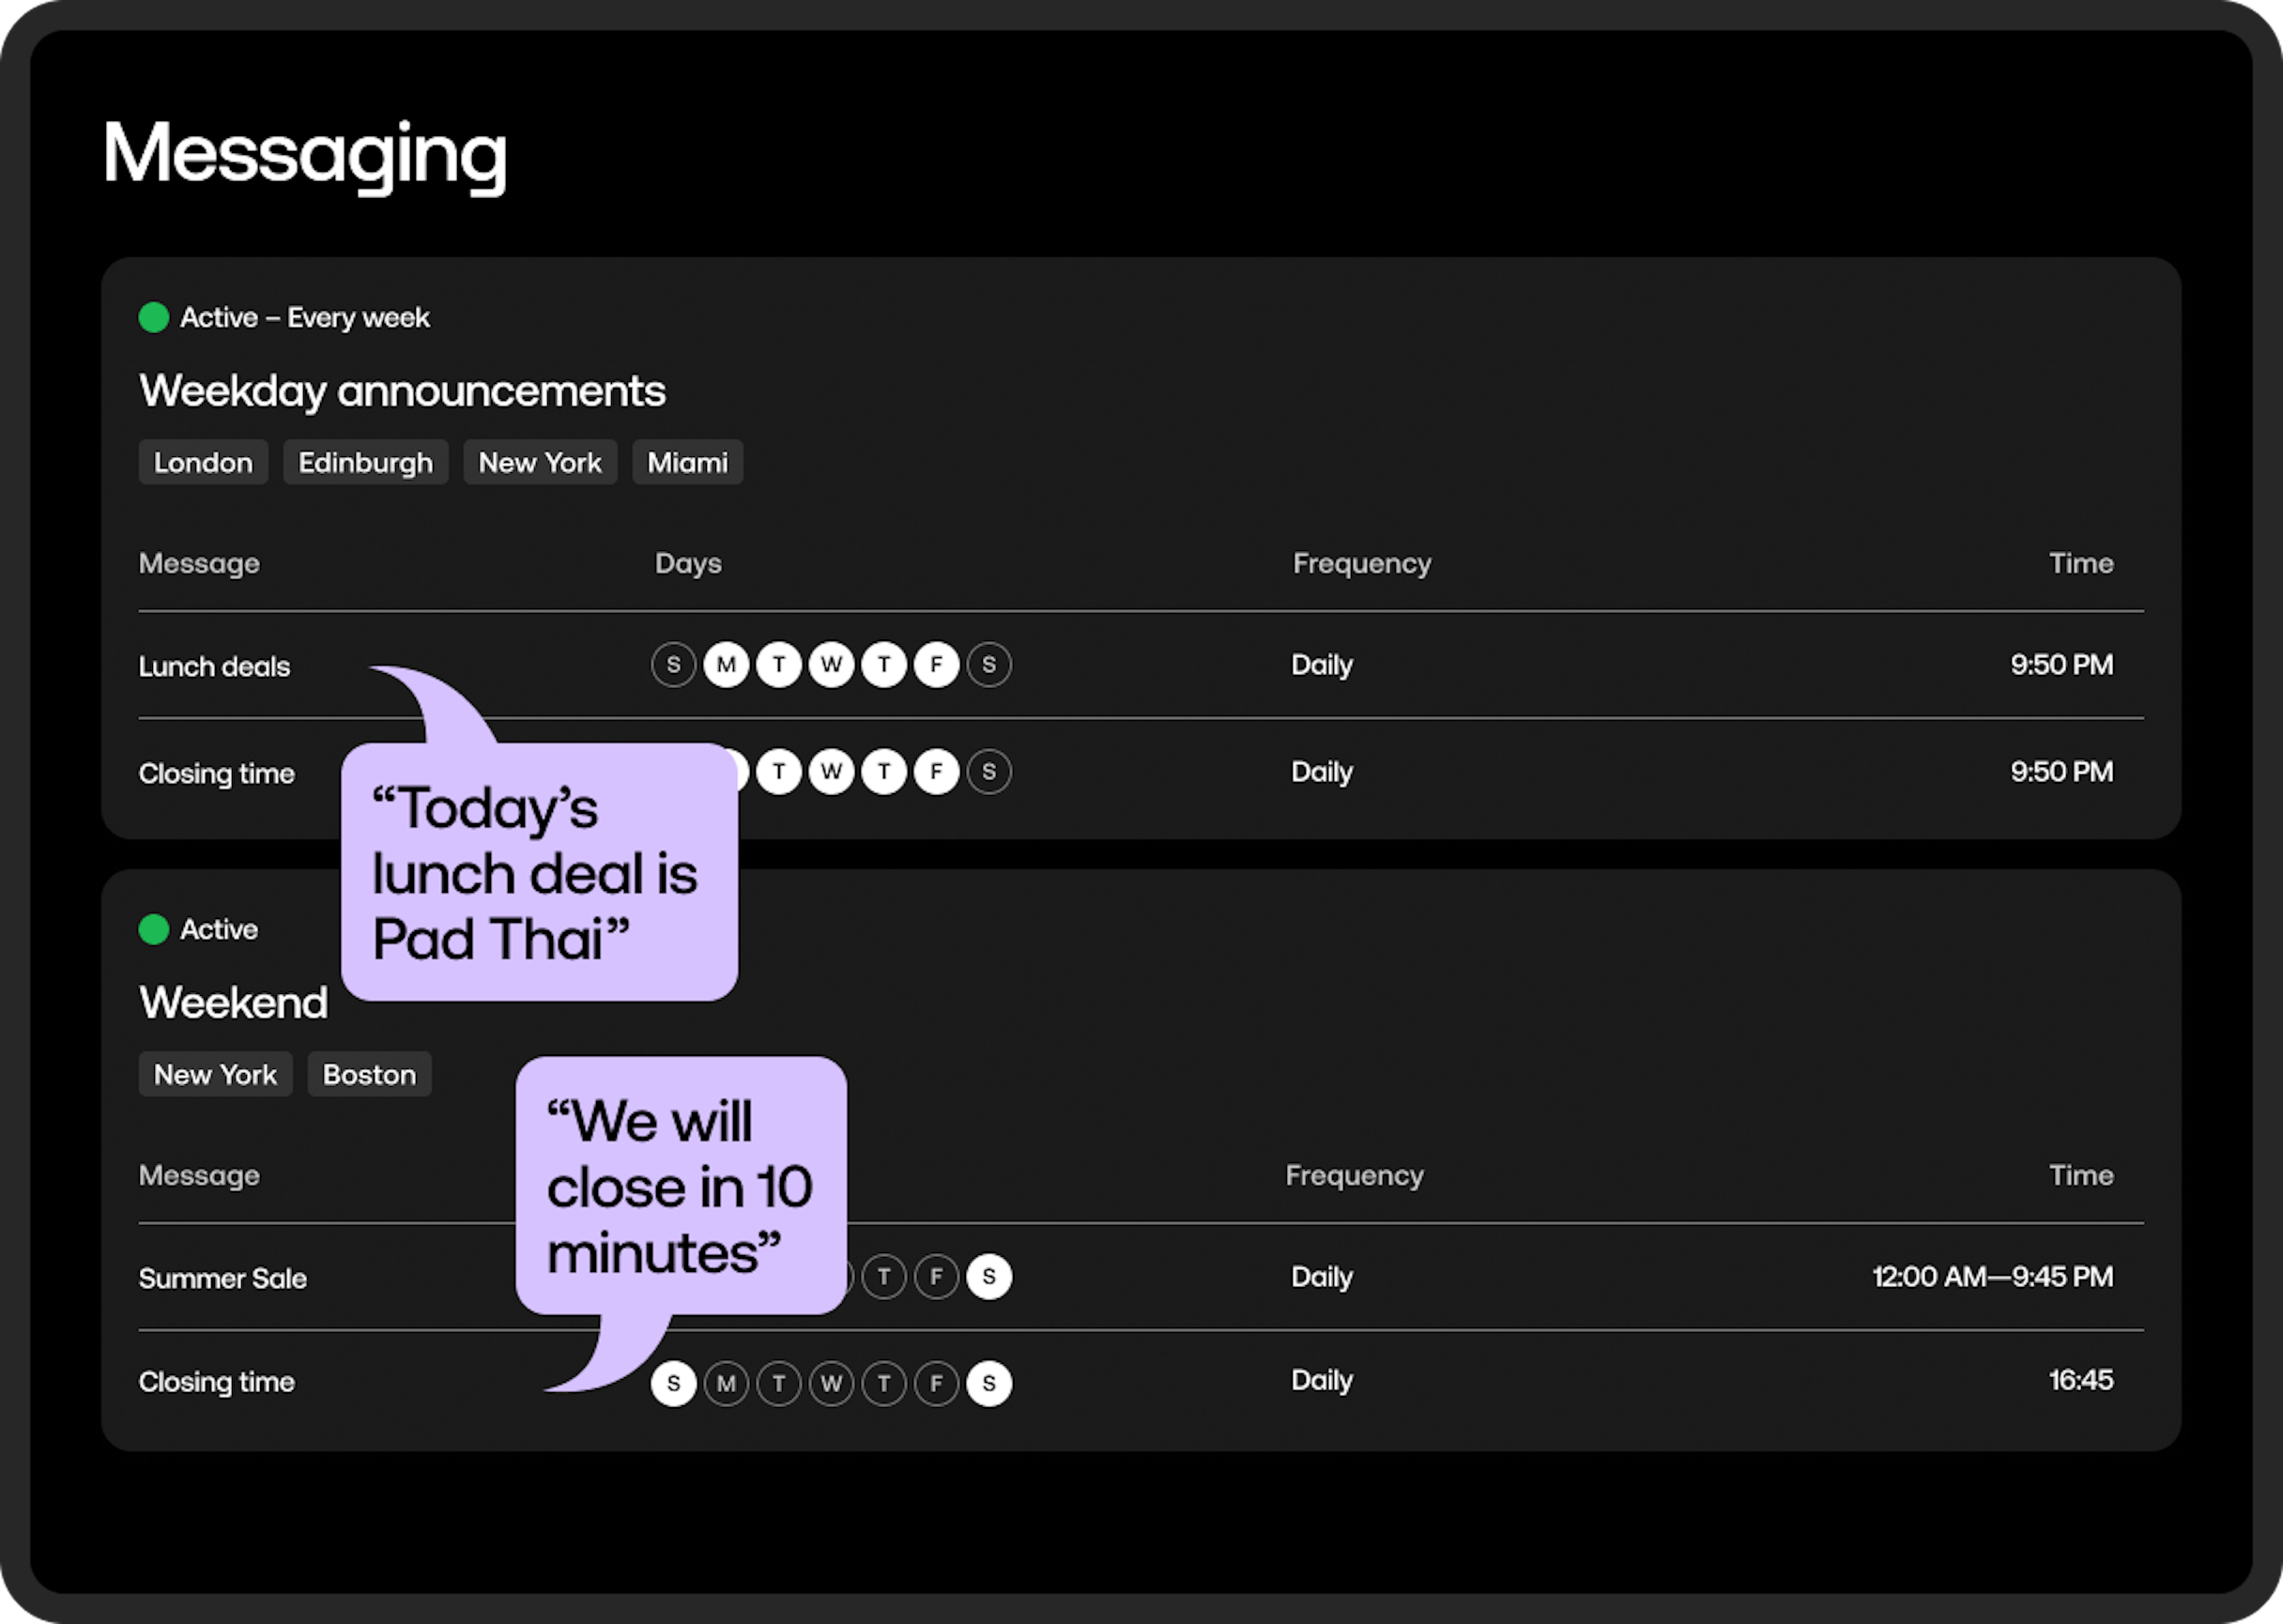The width and height of the screenshot is (2283, 1624).
Task: Select the Boston location tag
Action: click(x=369, y=1075)
